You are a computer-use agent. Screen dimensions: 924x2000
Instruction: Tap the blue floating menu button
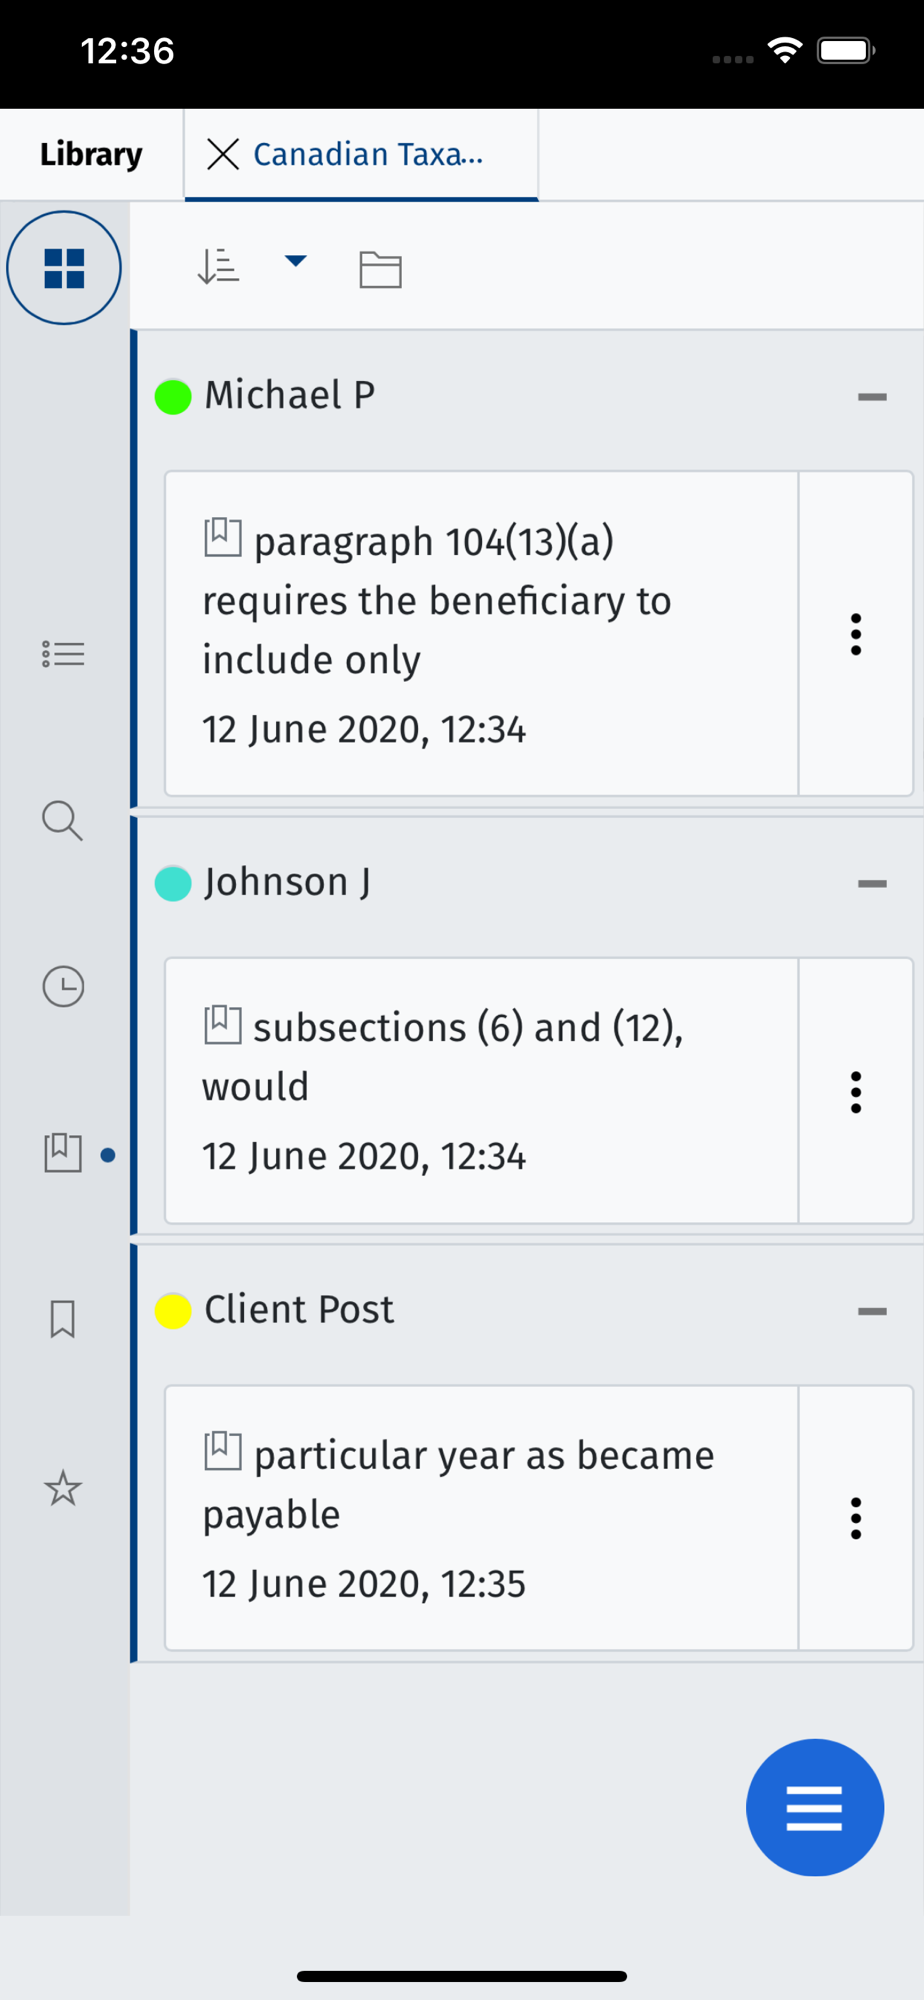815,1807
